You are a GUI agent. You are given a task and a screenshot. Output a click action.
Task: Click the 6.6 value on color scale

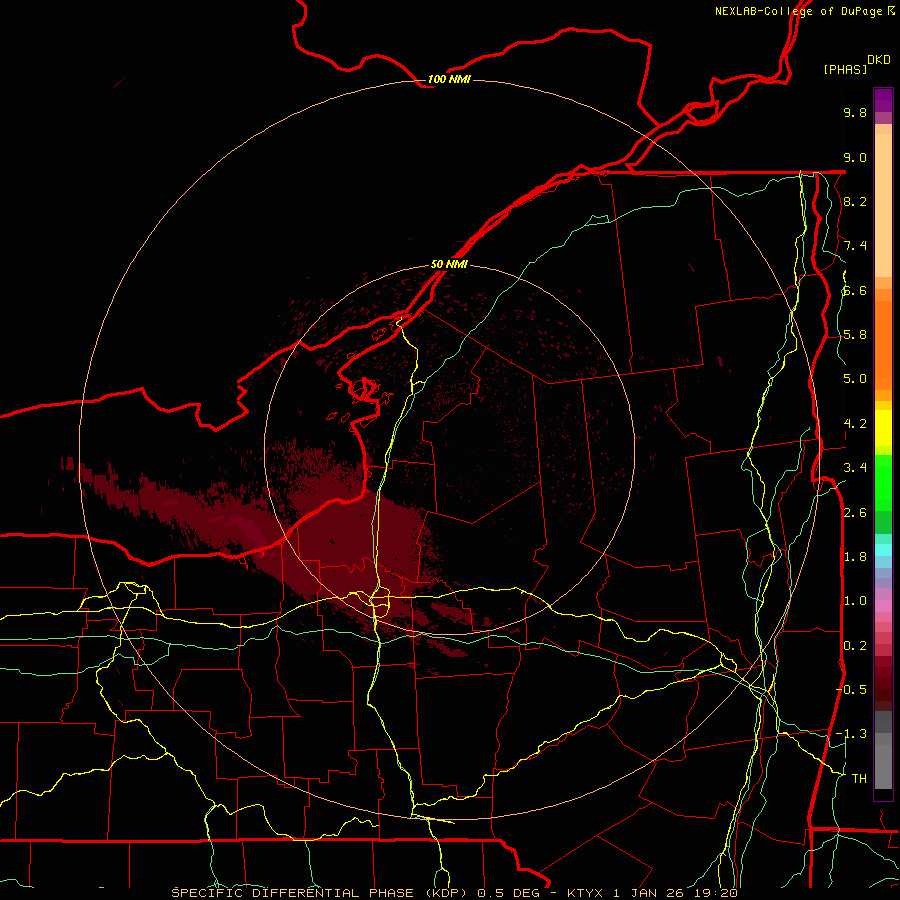point(855,290)
